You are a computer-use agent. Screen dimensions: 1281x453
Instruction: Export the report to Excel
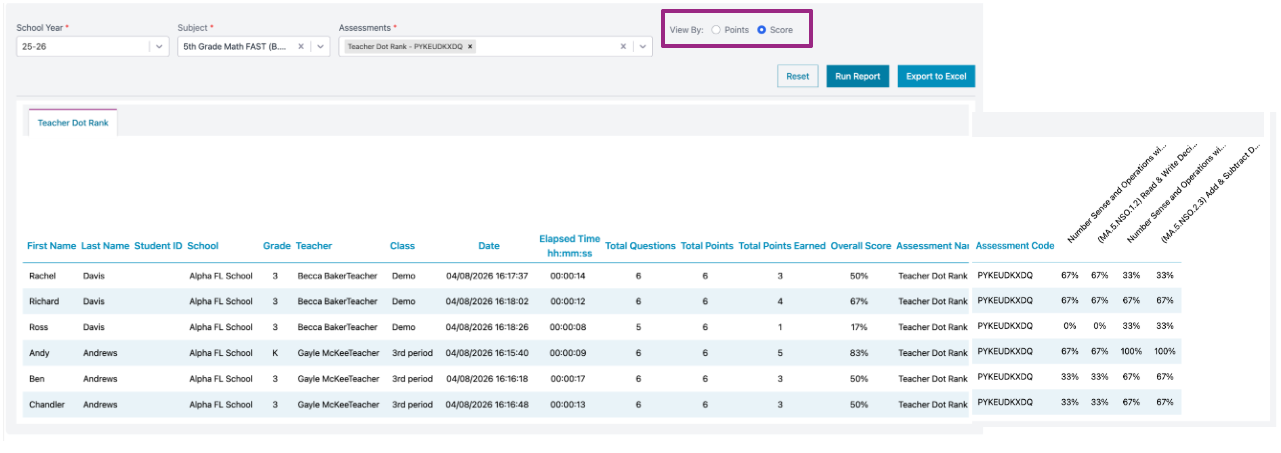pyautogui.click(x=935, y=76)
